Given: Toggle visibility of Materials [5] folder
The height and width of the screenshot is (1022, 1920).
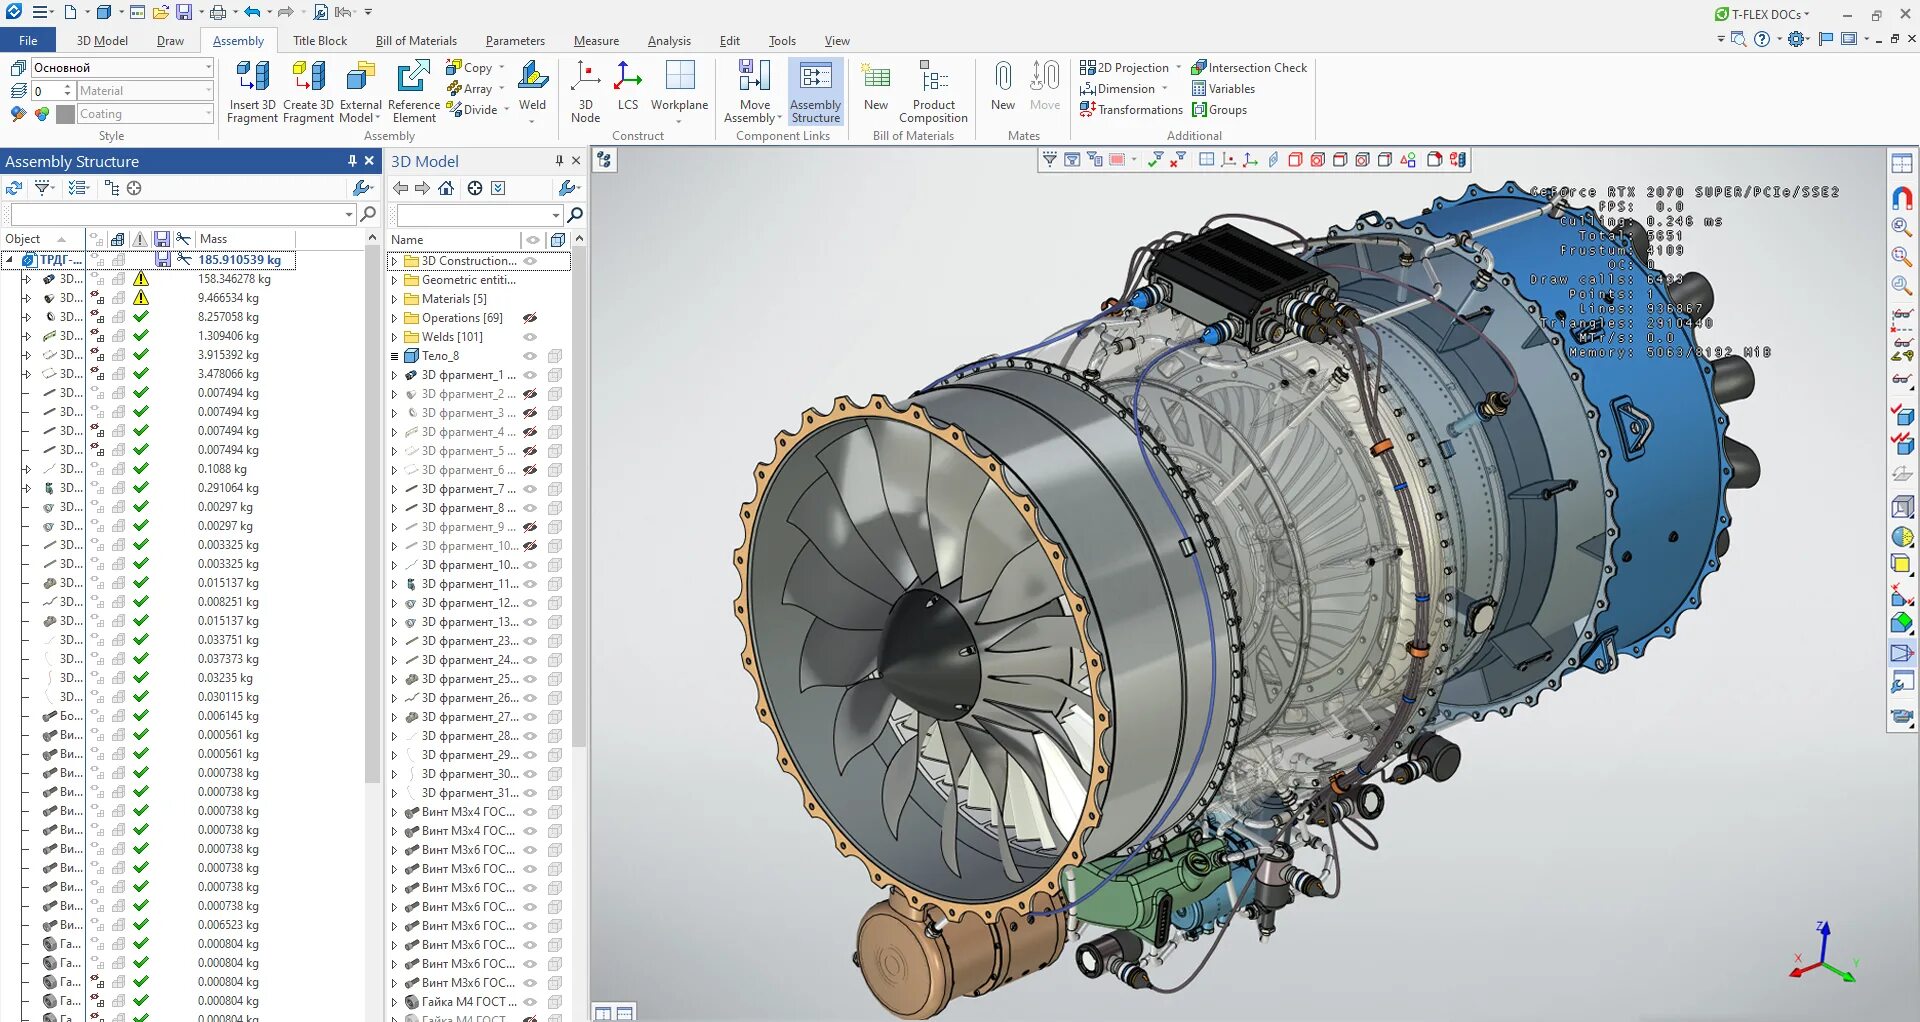Looking at the screenshot, I should 531,299.
